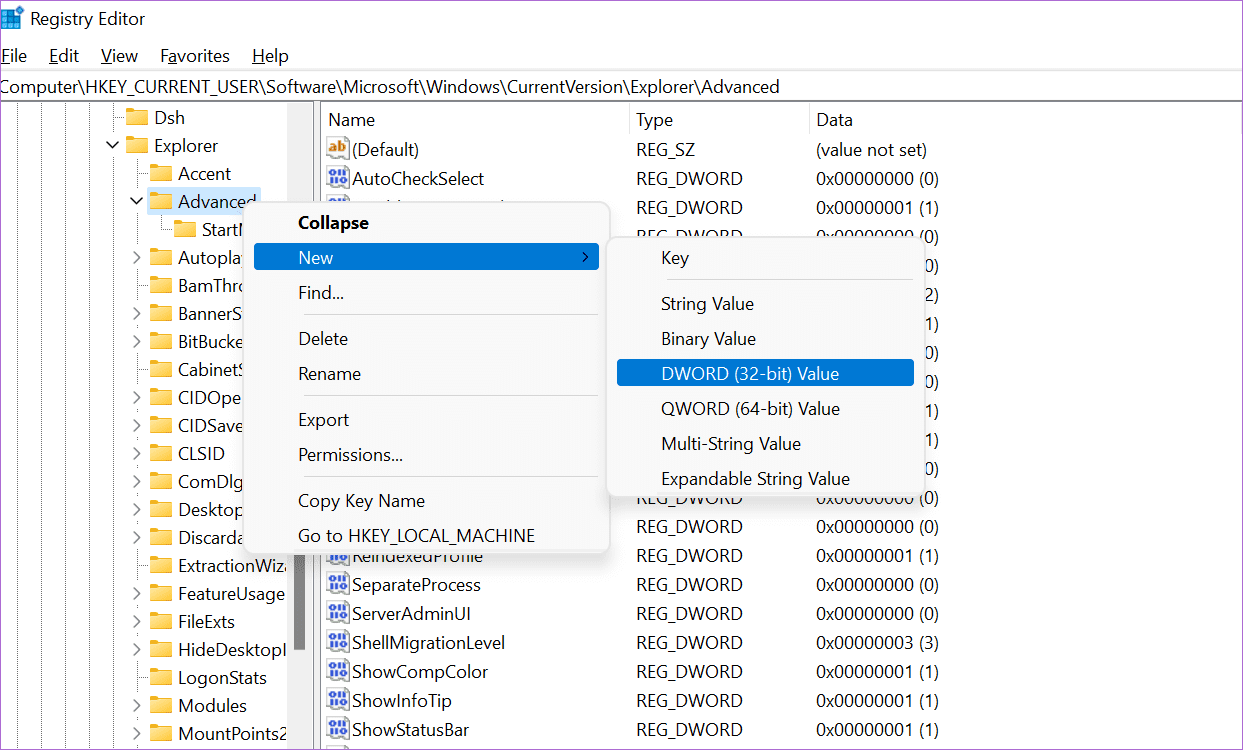Expand the FeatureUsage tree node
The height and width of the screenshot is (750, 1243).
(x=136, y=593)
